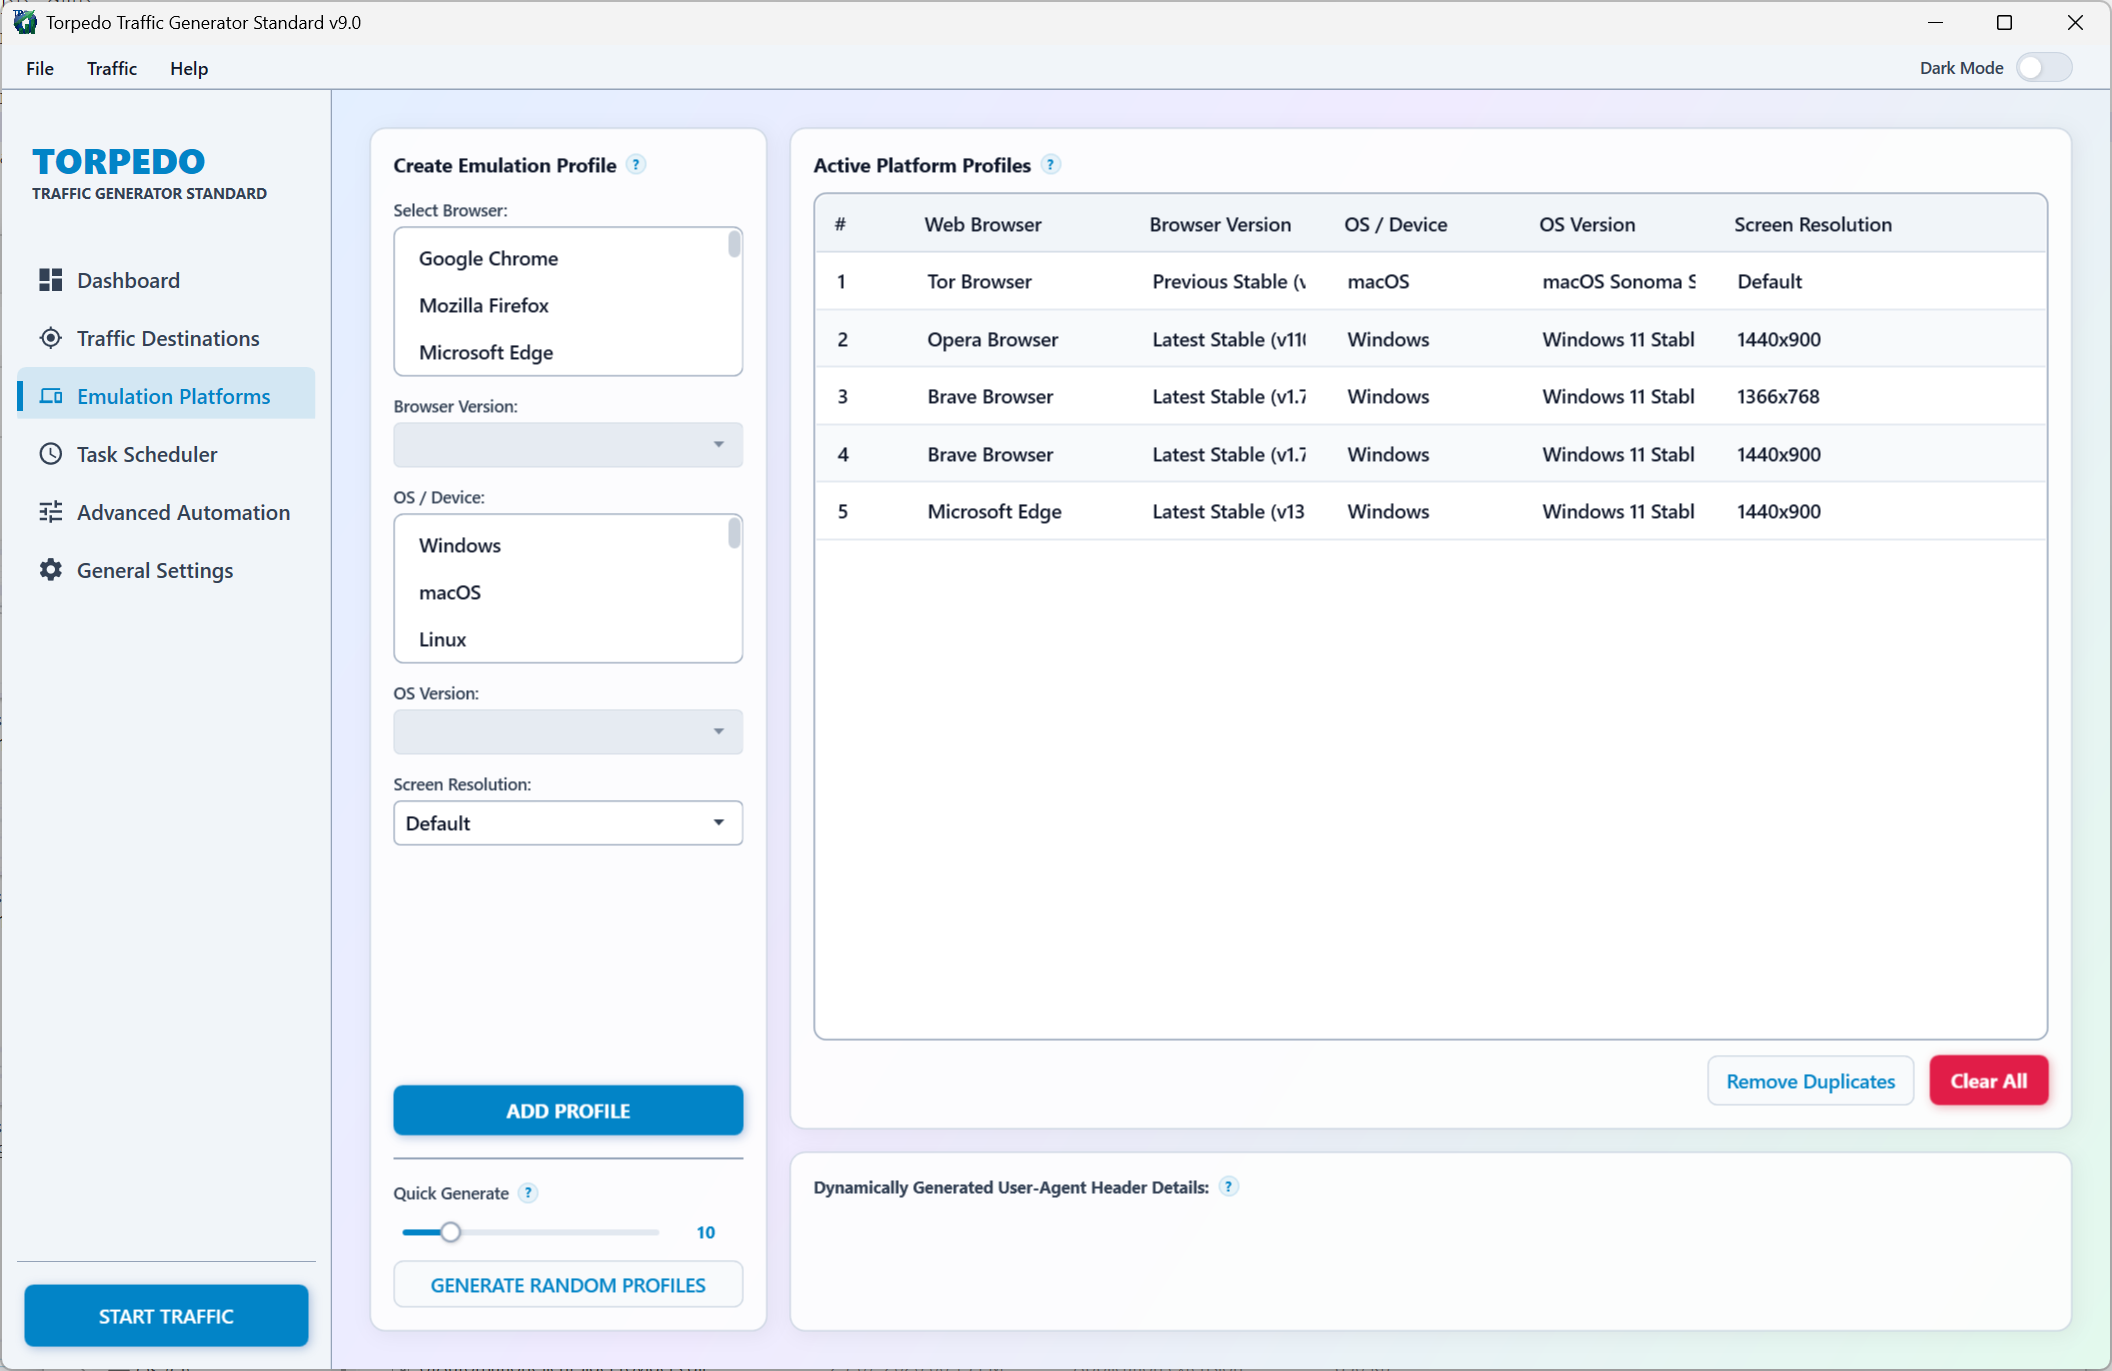The image size is (2112, 1371).
Task: Go to Task Scheduler section
Action: pyautogui.click(x=166, y=454)
